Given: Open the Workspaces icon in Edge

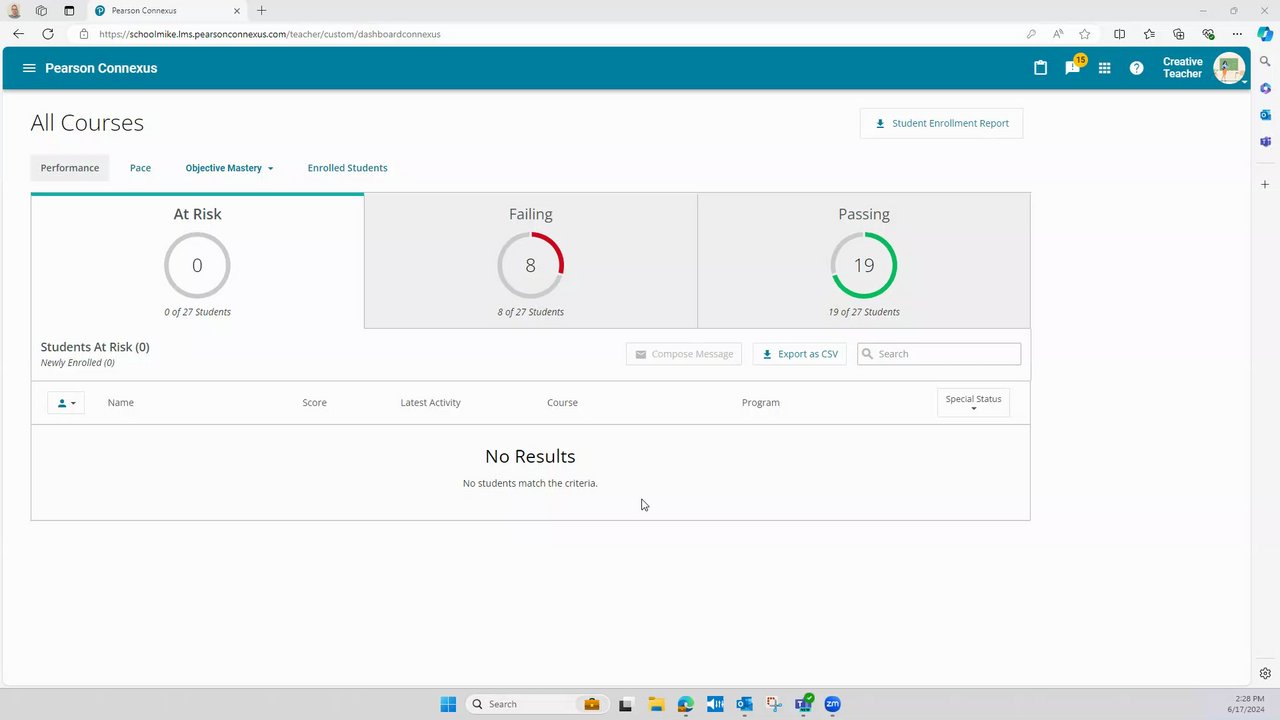Looking at the screenshot, I should click(41, 11).
